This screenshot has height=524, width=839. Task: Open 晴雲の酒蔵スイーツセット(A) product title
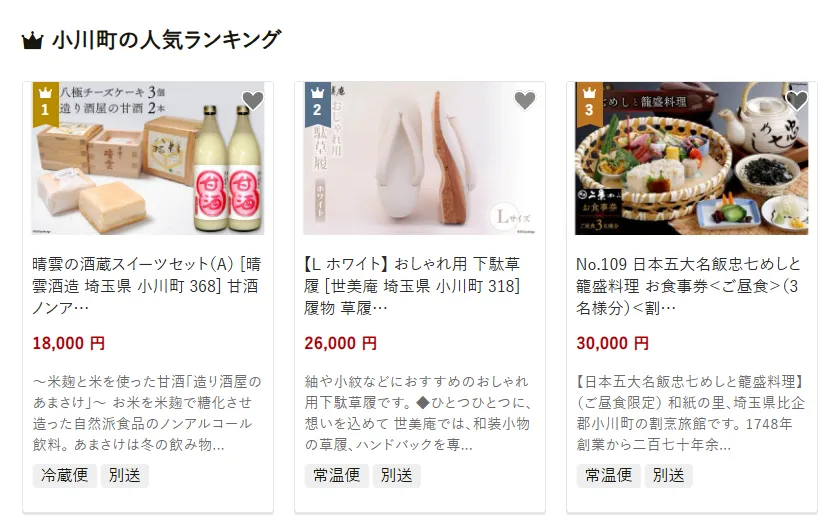point(147,286)
